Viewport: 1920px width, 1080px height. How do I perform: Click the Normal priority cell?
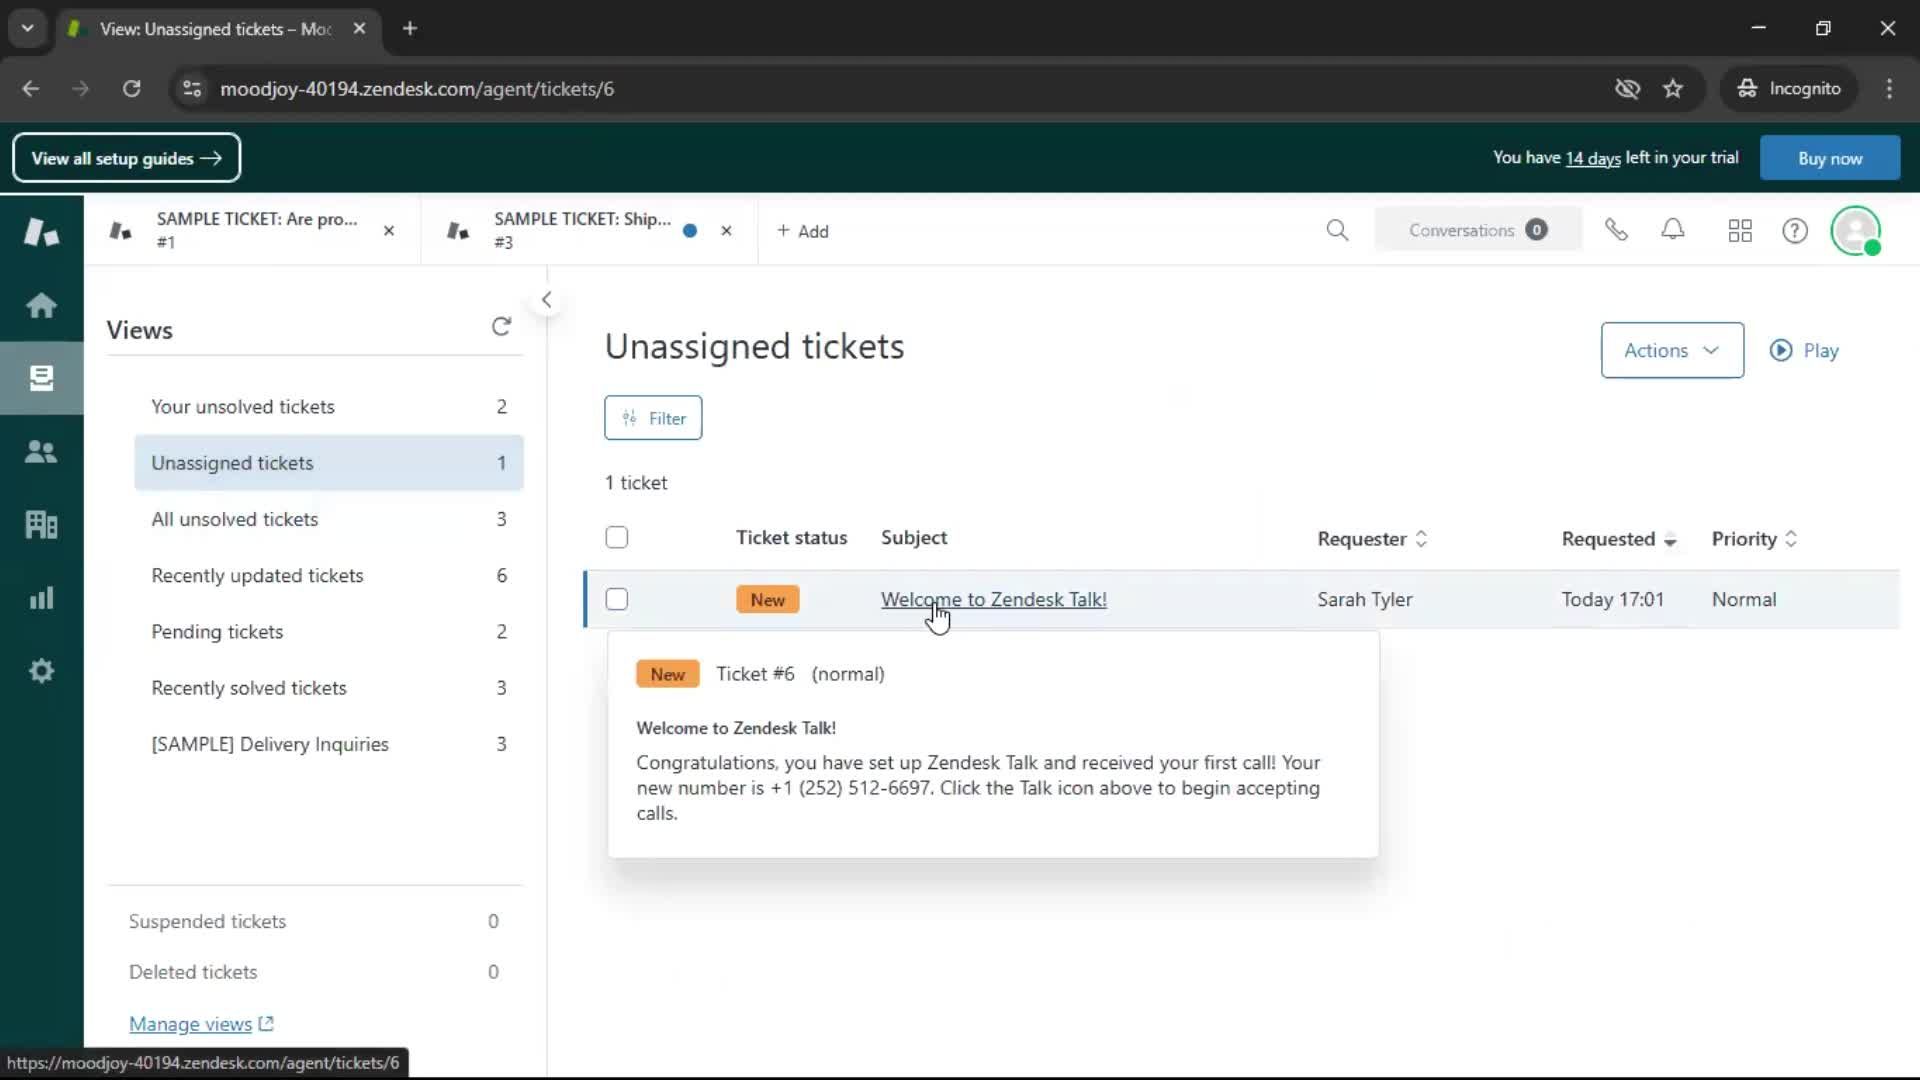[x=1744, y=600]
